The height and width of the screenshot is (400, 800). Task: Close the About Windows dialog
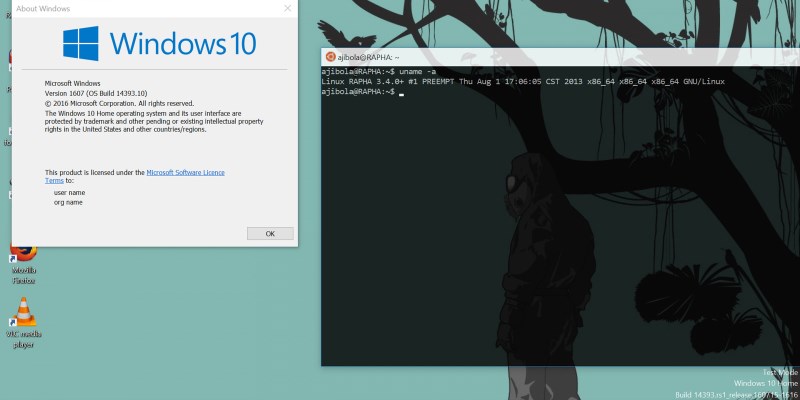pyautogui.click(x=287, y=9)
